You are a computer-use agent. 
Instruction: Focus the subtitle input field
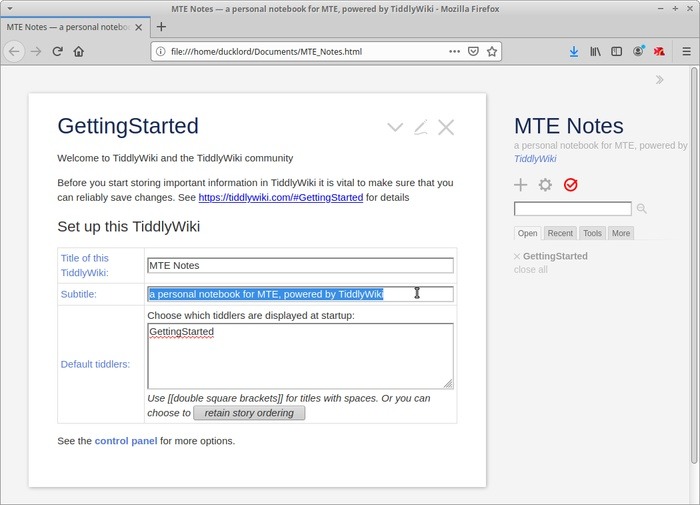coord(300,294)
